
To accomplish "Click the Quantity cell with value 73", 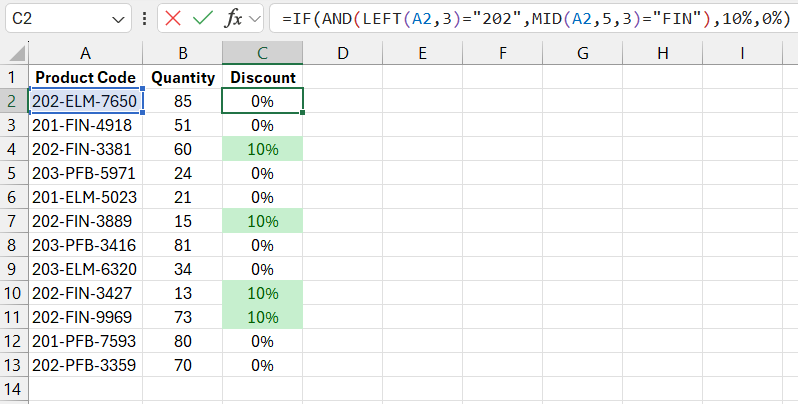I will tap(183, 317).
